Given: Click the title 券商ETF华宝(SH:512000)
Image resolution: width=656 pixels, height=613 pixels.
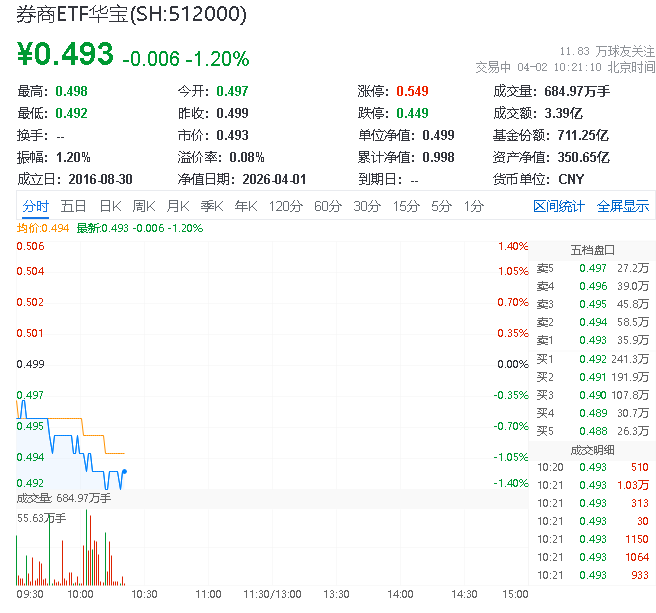Looking at the screenshot, I should click(x=131, y=14).
